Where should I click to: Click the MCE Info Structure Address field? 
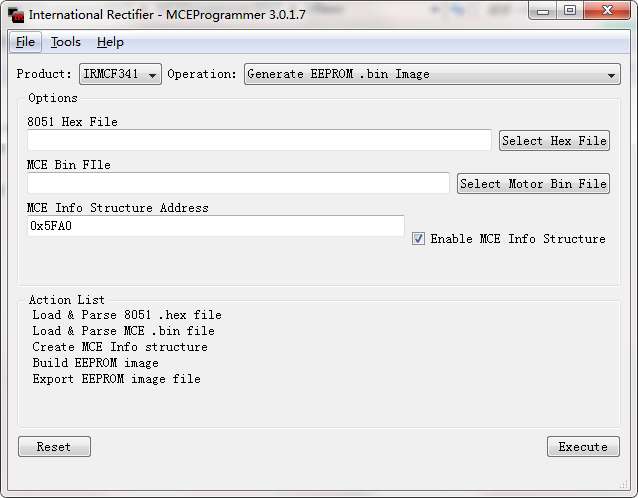click(216, 226)
